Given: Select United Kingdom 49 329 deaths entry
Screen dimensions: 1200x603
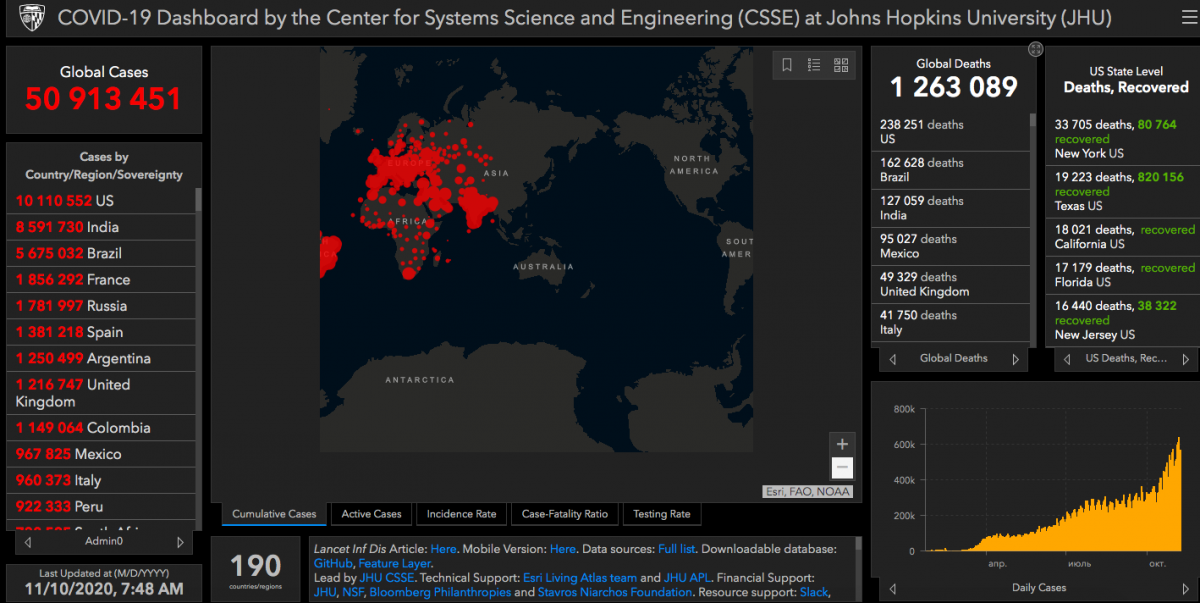Looking at the screenshot, I should tap(950, 284).
